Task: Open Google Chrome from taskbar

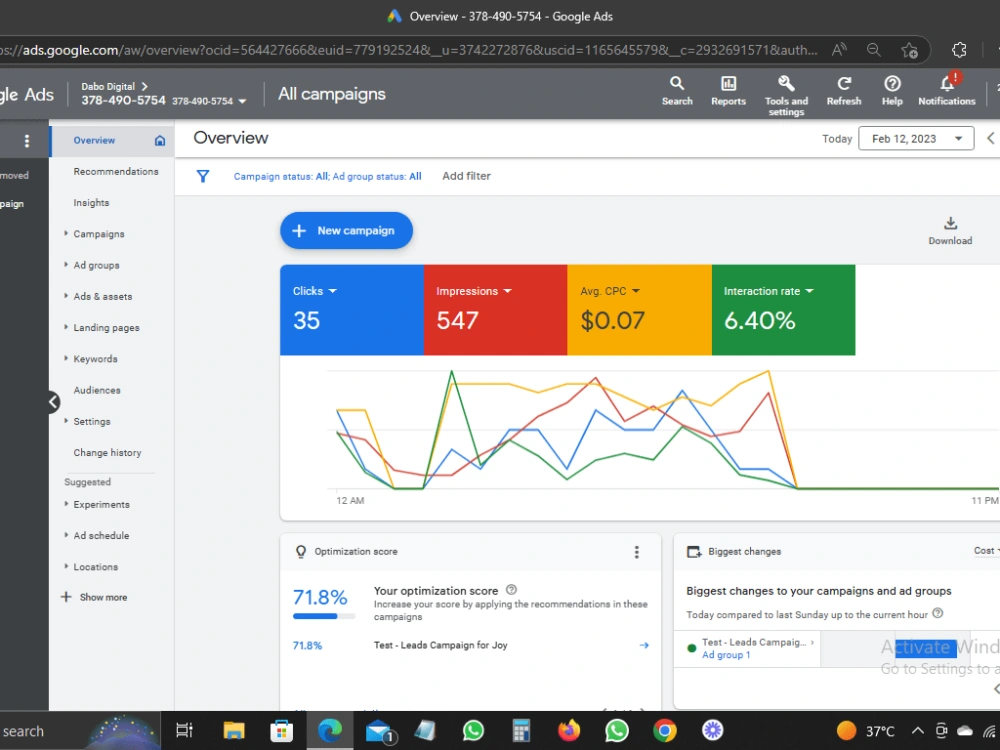Action: tap(665, 731)
